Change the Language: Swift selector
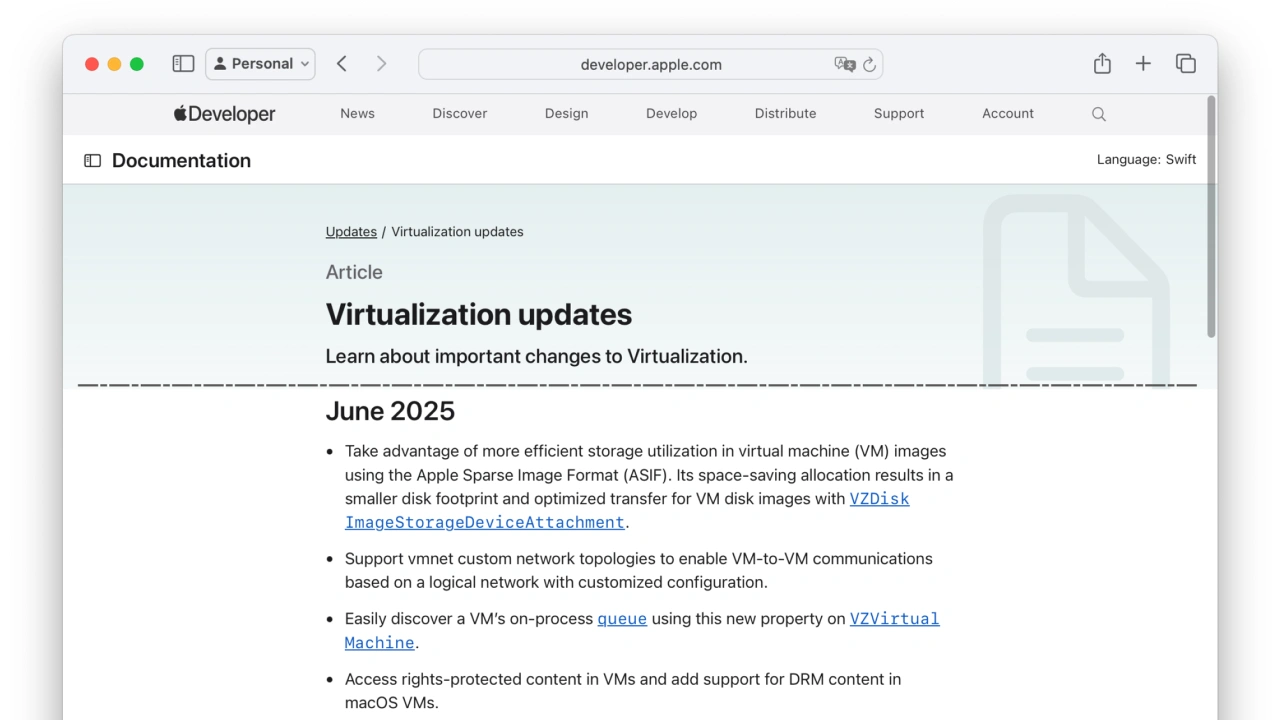 click(x=1146, y=160)
